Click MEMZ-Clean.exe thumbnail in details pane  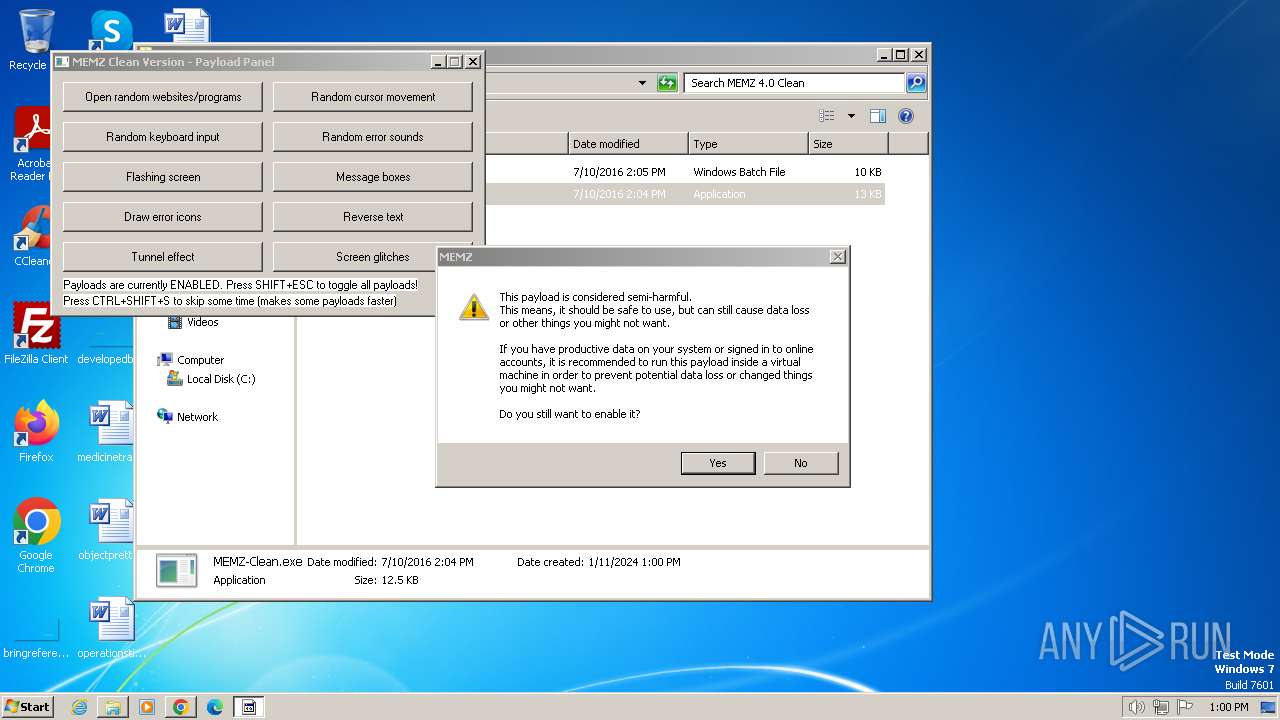[x=177, y=570]
